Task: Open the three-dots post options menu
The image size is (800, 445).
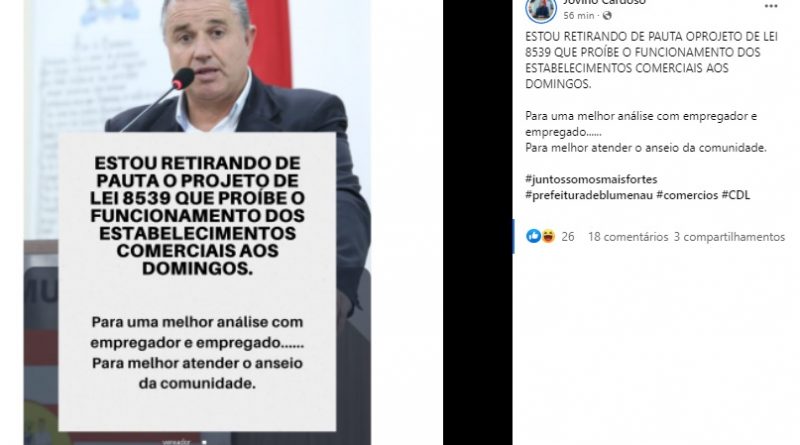Action: tap(770, 7)
